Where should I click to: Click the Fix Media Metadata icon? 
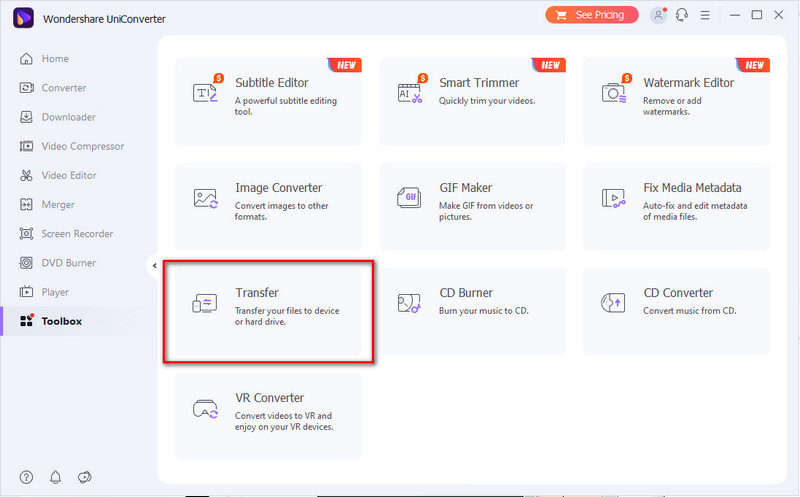tap(614, 198)
